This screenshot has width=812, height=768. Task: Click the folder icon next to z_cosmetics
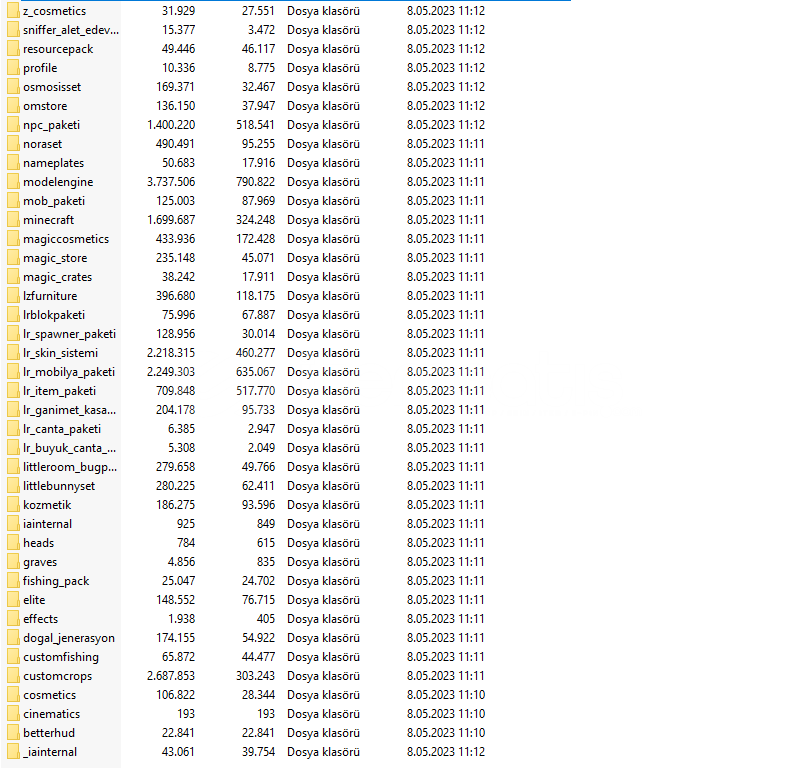pyautogui.click(x=13, y=11)
